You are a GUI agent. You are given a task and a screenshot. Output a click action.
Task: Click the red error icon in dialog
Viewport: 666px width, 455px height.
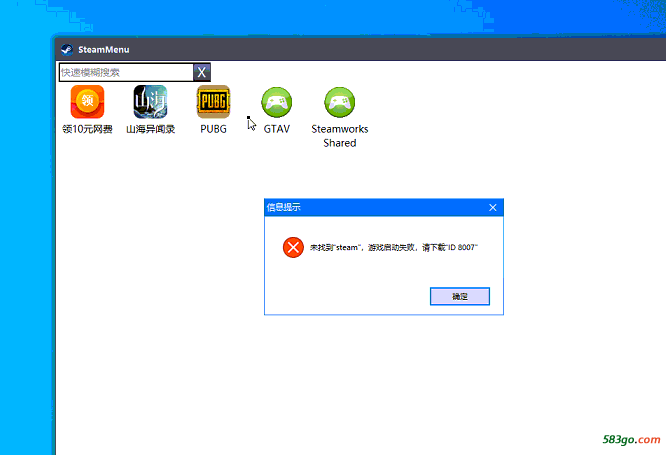tap(293, 247)
